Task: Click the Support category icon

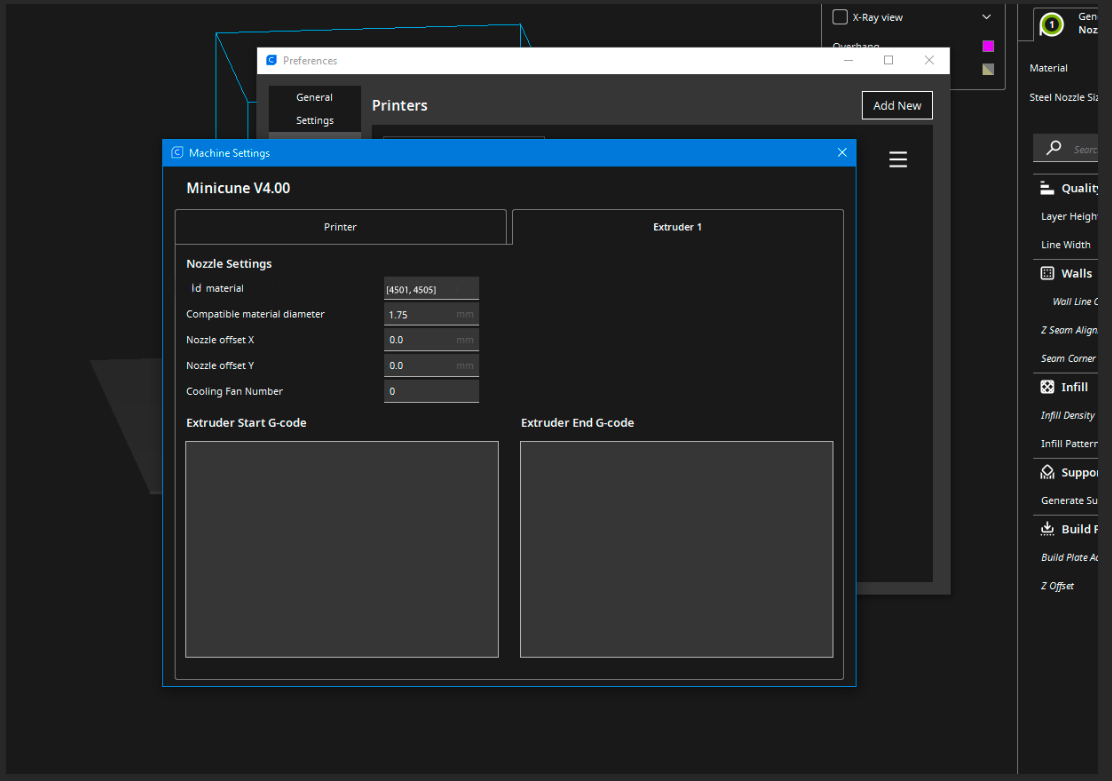Action: [1047, 472]
